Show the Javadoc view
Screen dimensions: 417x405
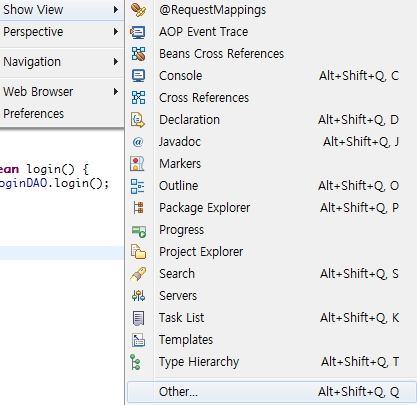tap(272, 142)
